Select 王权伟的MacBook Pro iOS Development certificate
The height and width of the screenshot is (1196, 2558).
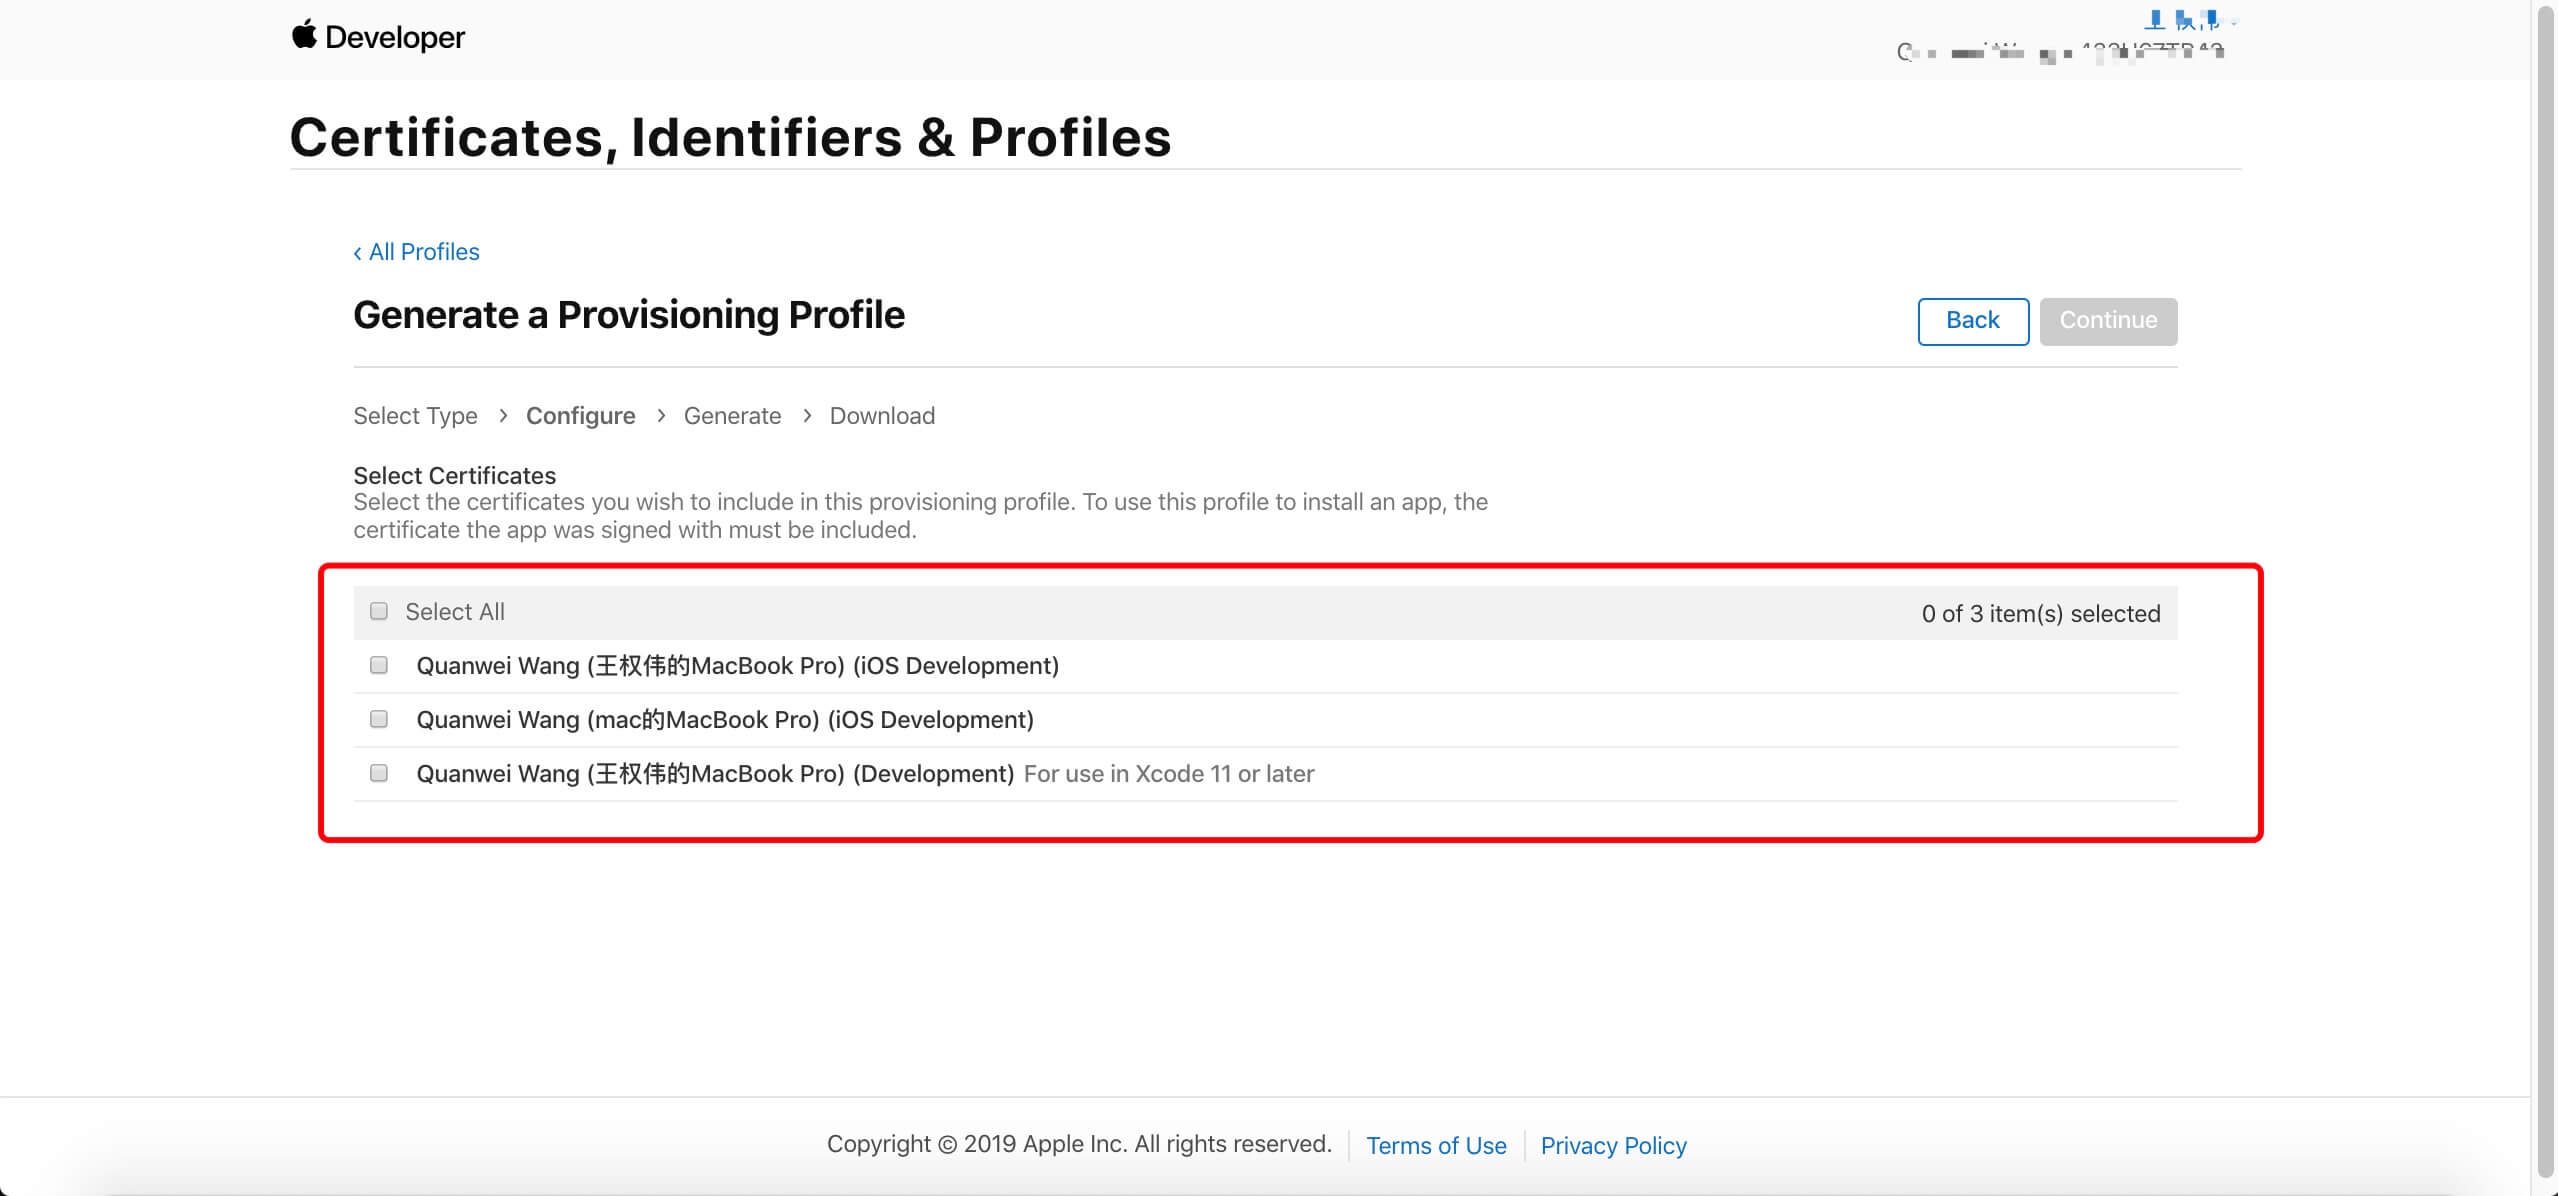coord(379,665)
